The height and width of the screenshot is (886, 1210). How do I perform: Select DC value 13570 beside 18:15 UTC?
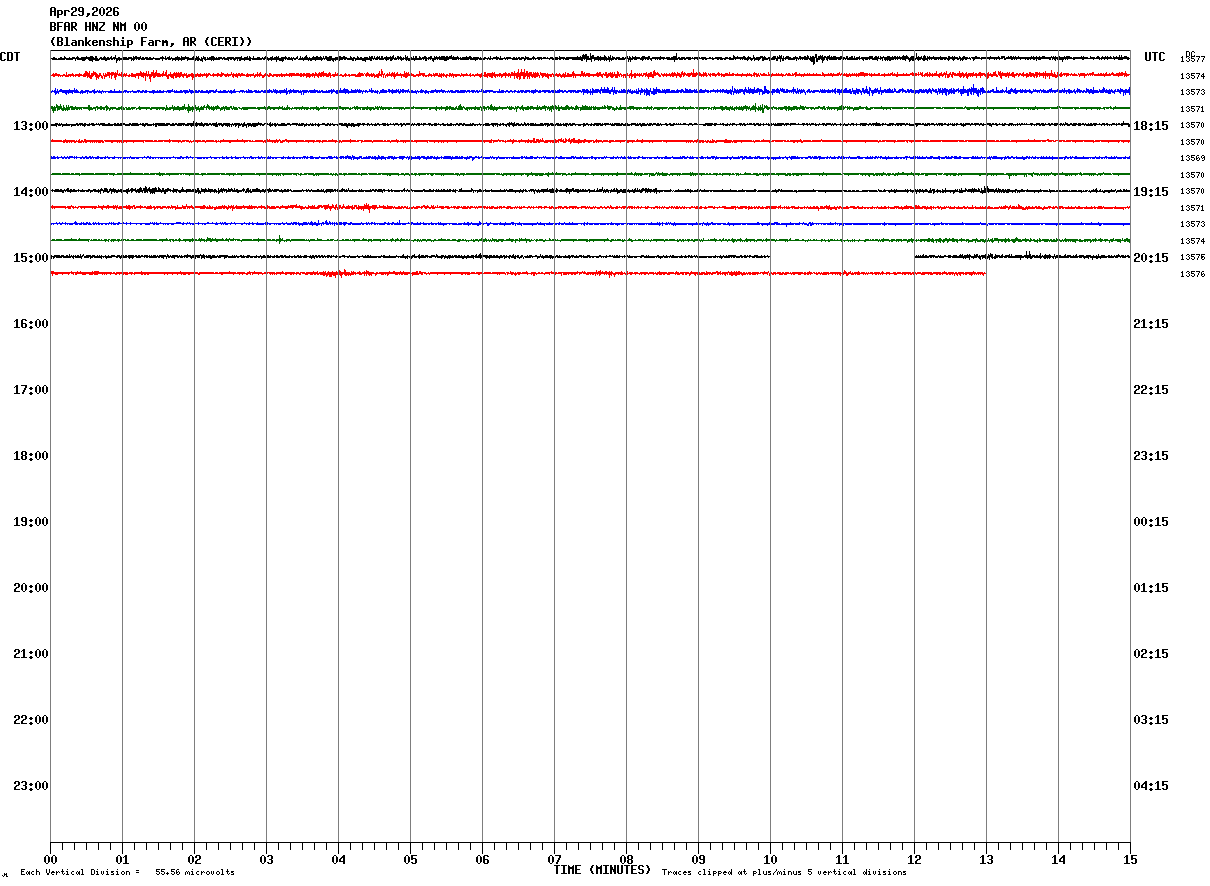click(1193, 126)
